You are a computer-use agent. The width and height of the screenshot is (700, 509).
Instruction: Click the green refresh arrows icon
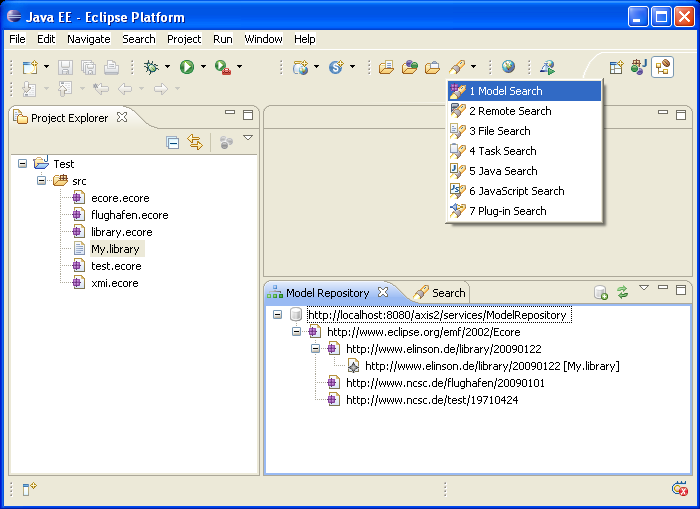(622, 292)
